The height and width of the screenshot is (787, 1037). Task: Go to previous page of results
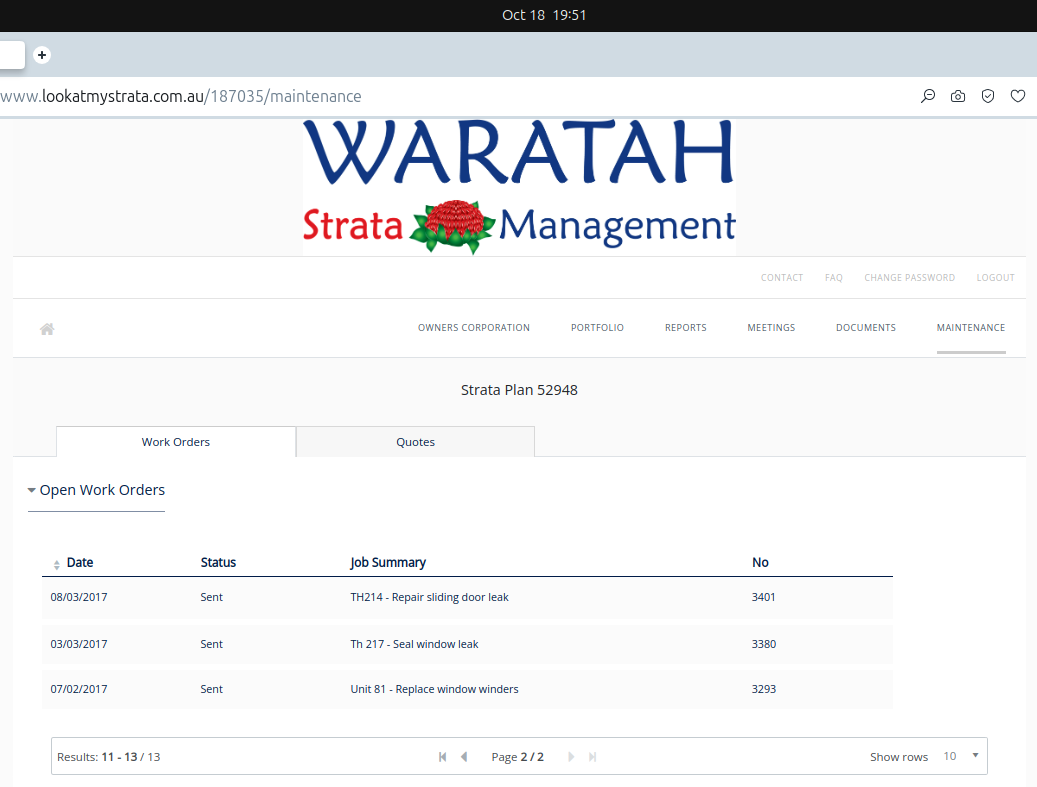464,757
